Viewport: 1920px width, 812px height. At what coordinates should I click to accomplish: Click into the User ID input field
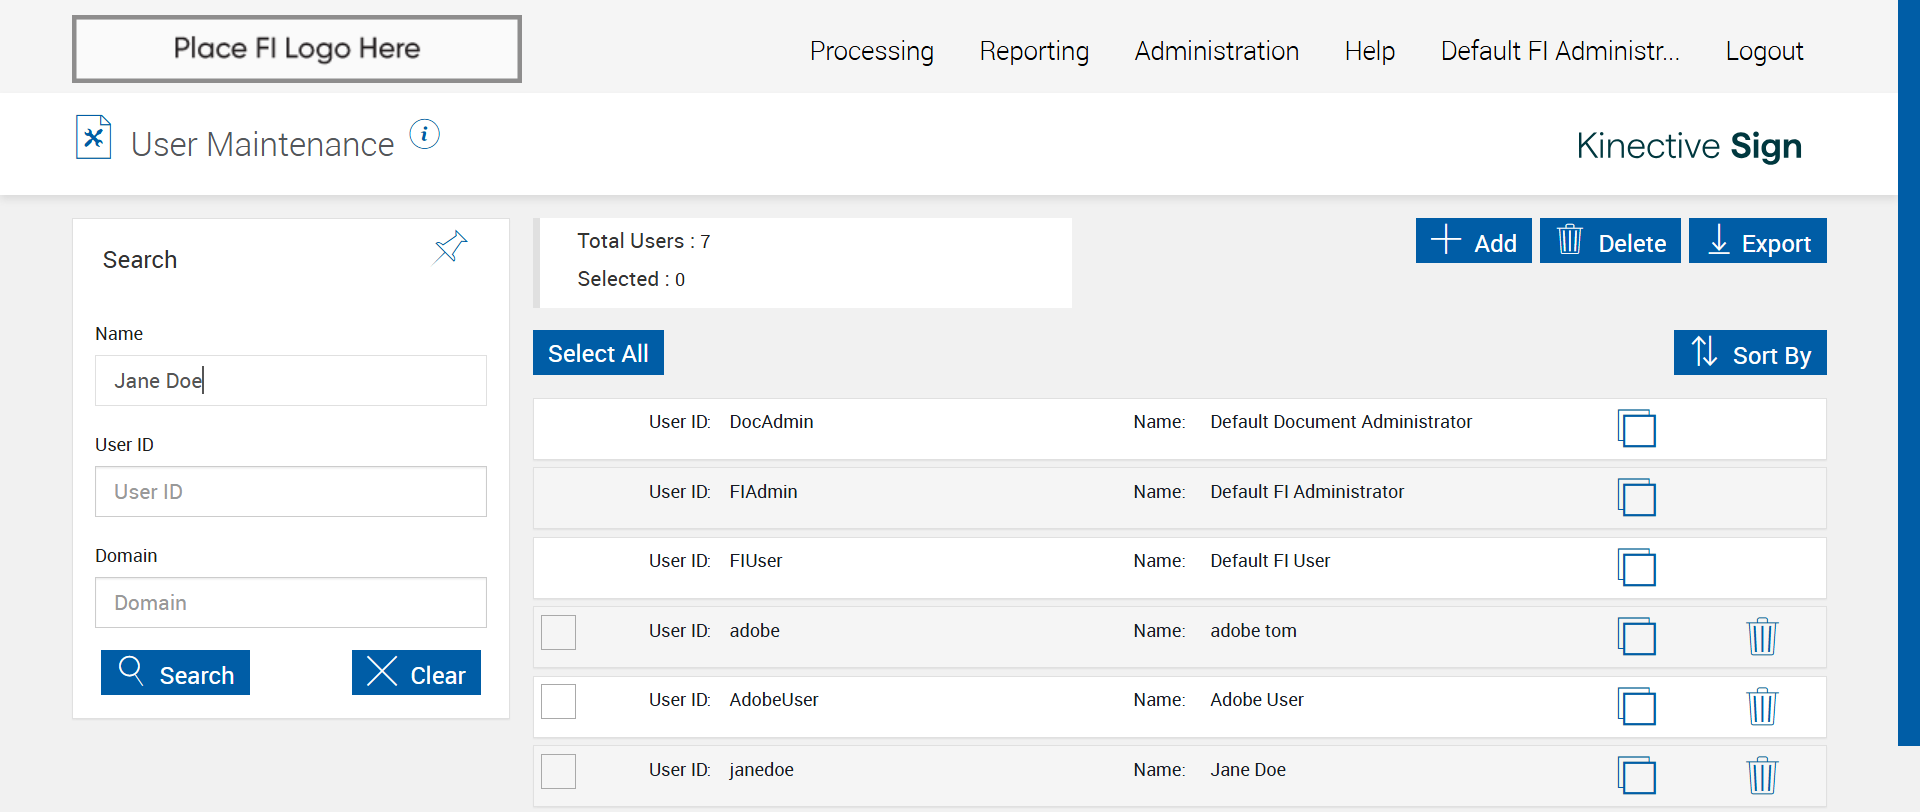pos(290,492)
